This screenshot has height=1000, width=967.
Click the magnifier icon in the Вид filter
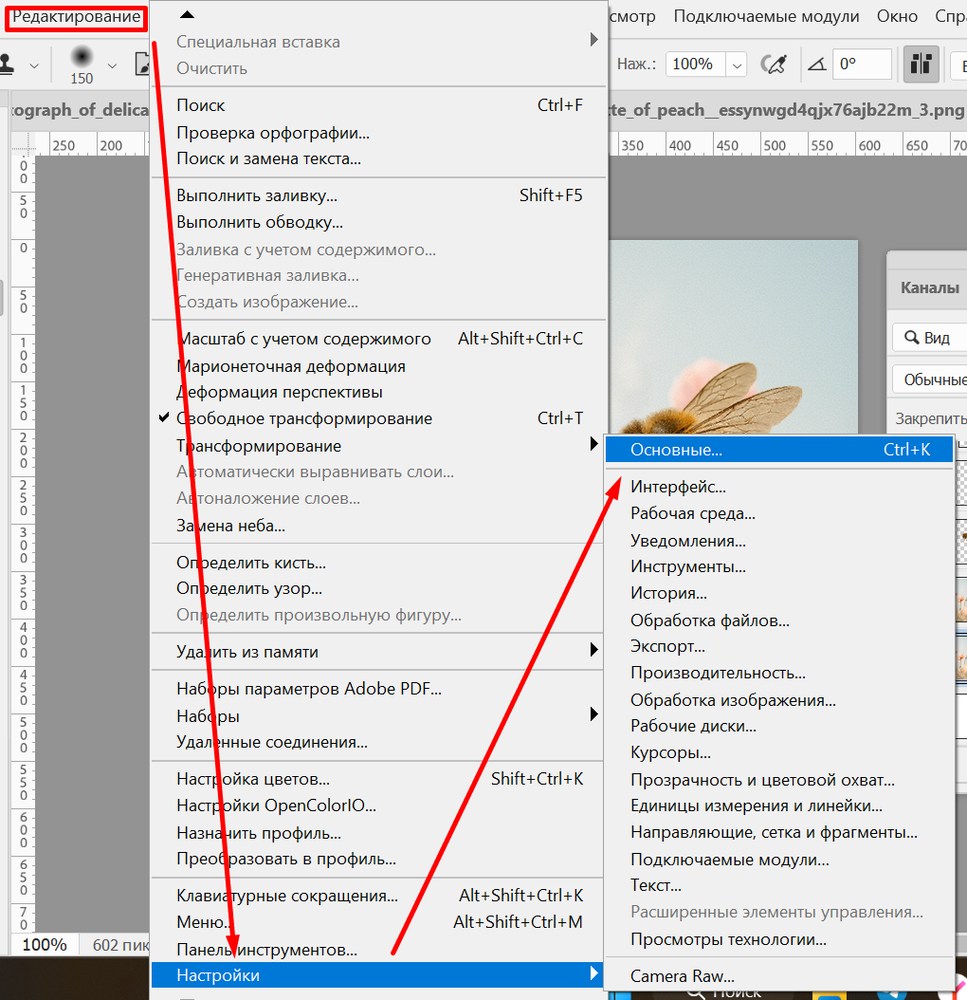pos(912,338)
